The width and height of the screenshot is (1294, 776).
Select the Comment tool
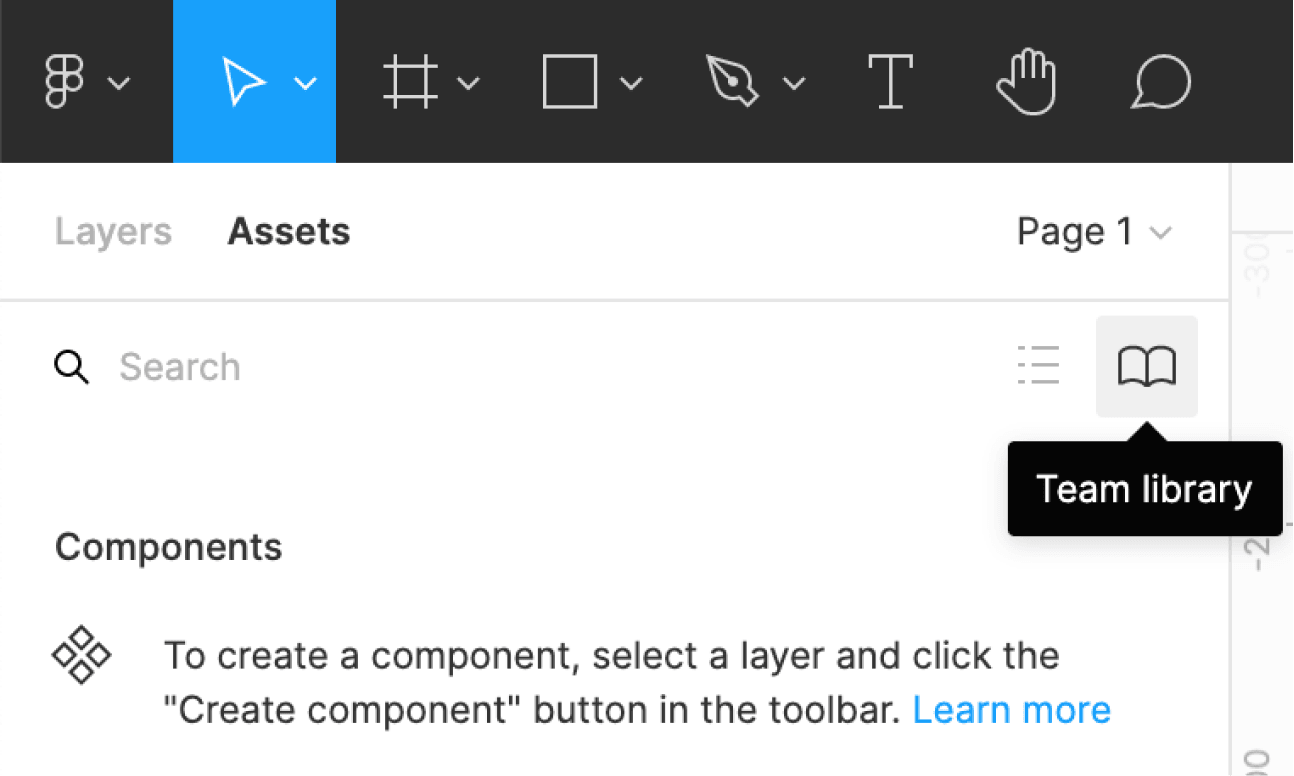(x=1161, y=81)
